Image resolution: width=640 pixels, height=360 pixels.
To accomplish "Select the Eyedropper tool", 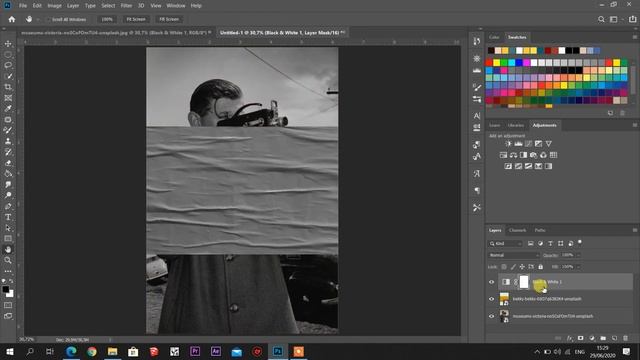I will pos(8,109).
